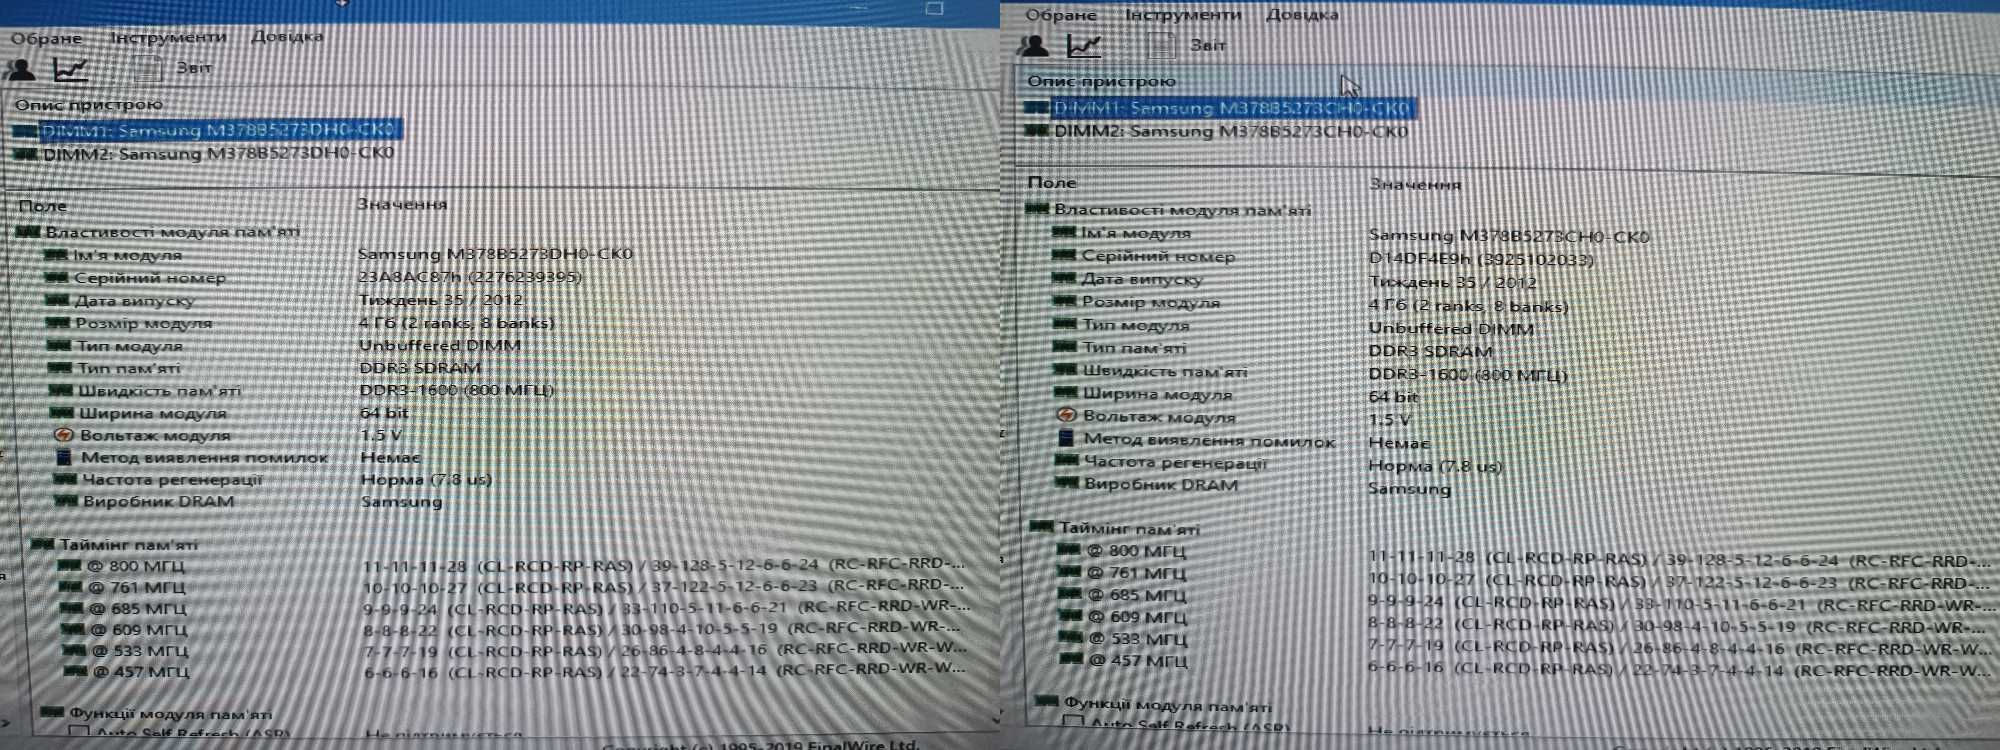
Task: Select Функції модуля пам'яті group in left window
Action: click(x=170, y=714)
